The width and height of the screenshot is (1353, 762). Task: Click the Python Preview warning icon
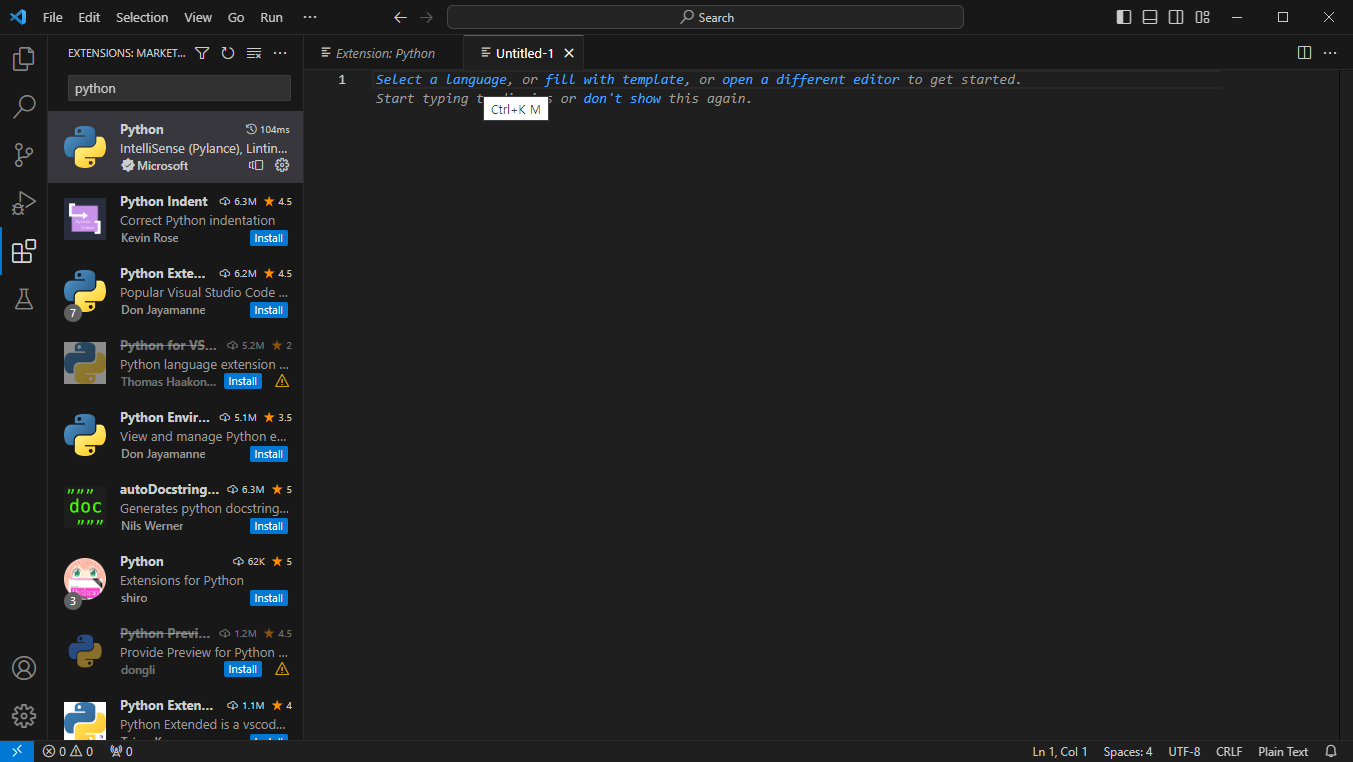point(282,669)
